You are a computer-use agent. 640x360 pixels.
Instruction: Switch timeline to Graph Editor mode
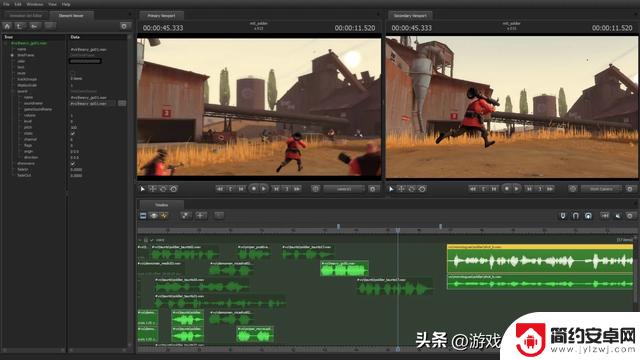[x=164, y=216]
